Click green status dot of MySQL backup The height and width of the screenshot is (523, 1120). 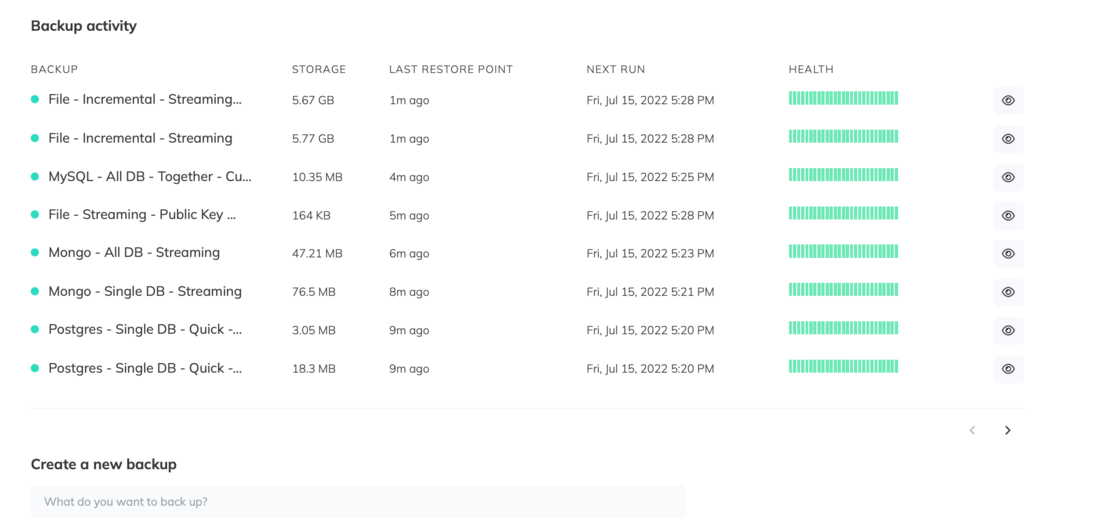point(35,177)
